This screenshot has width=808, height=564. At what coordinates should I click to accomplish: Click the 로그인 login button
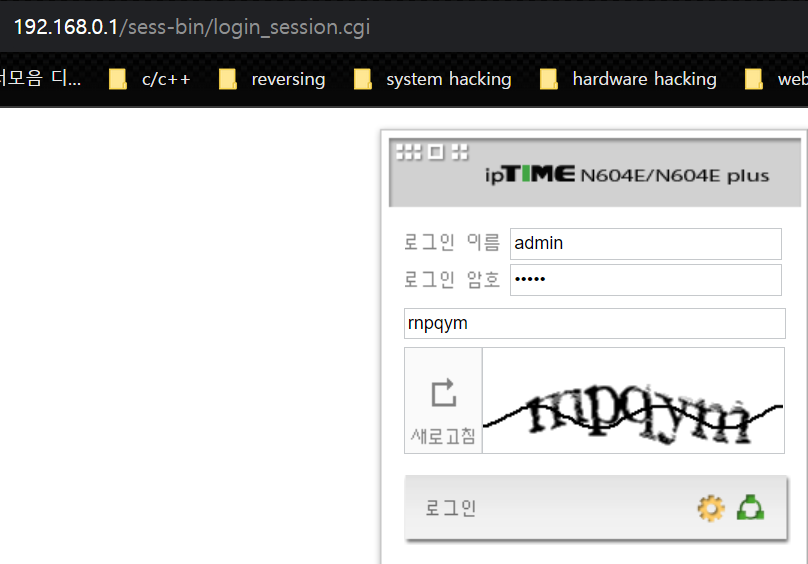point(596,508)
